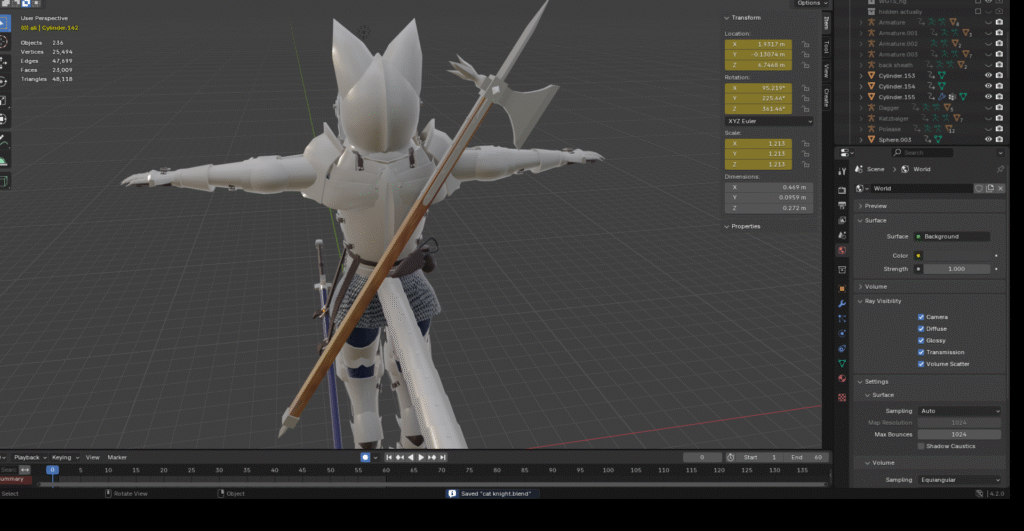Lock the X location value

(805, 44)
